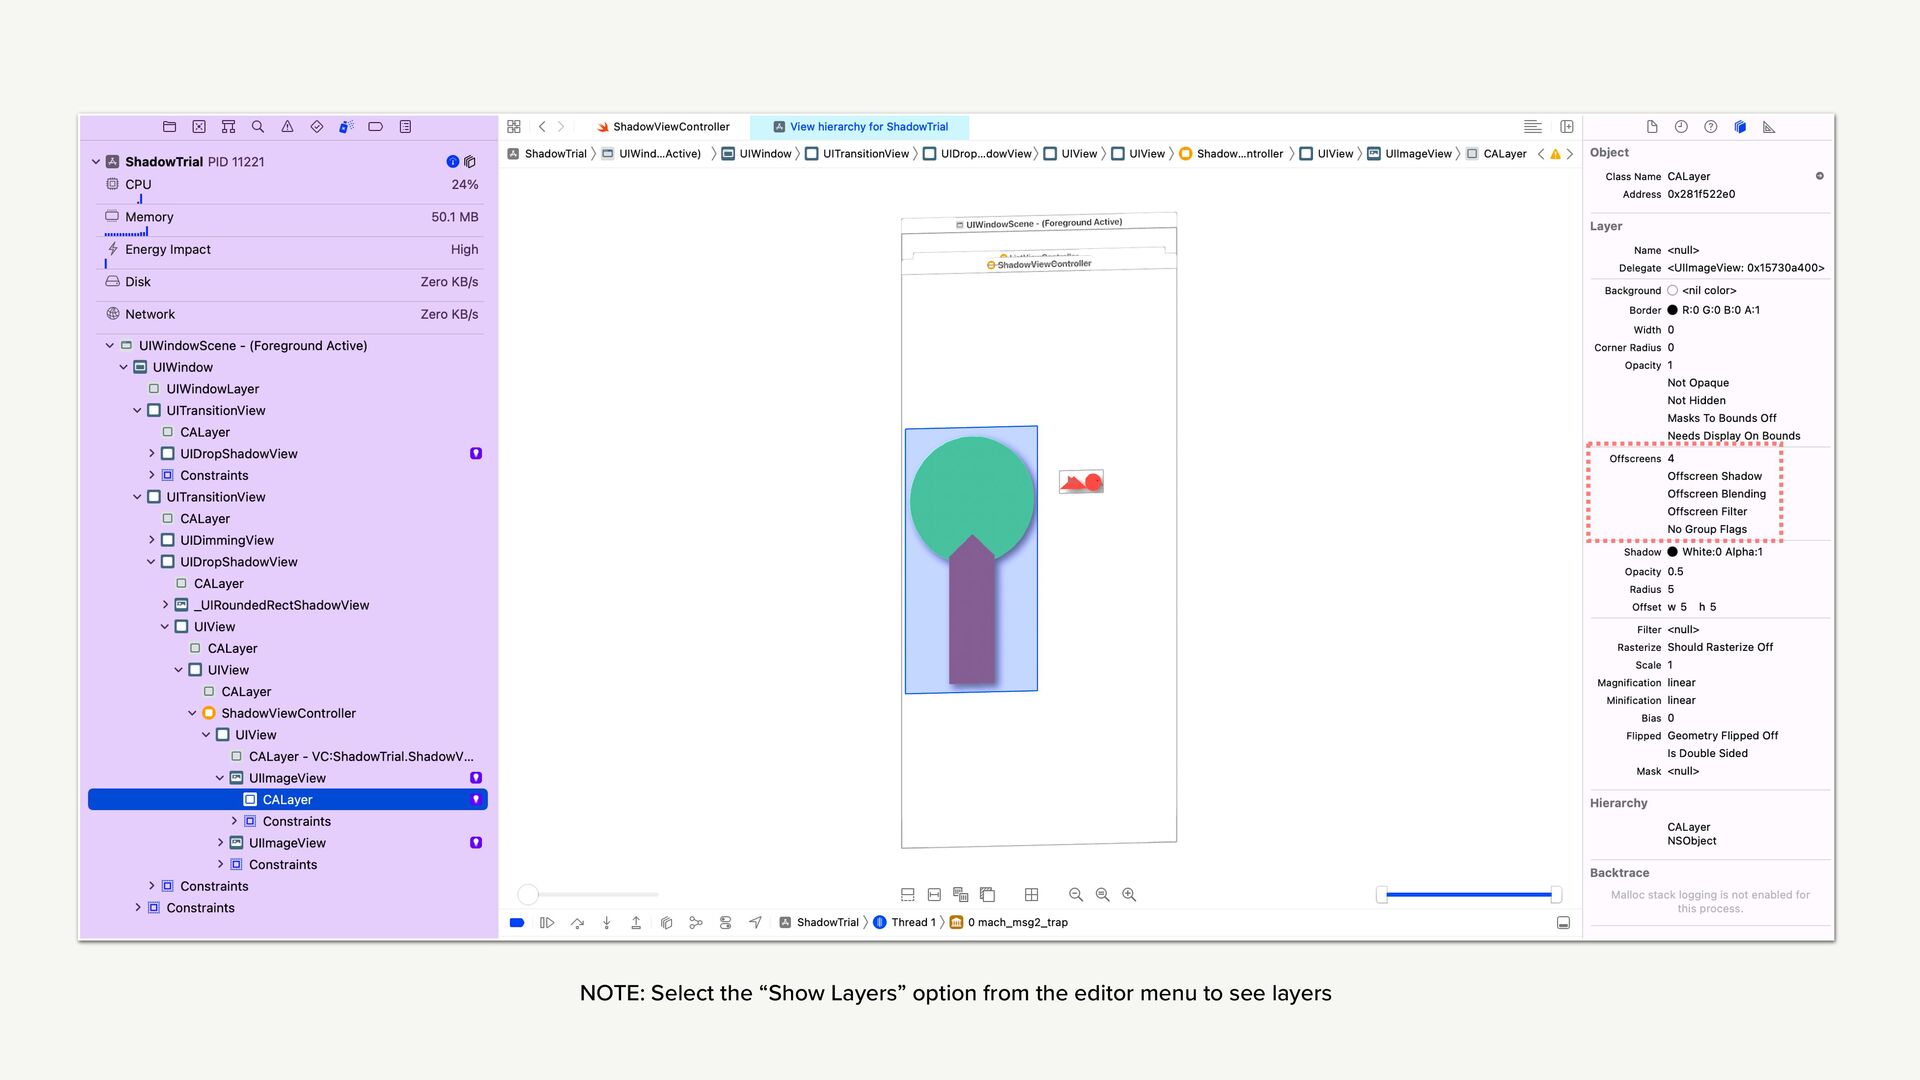Toggle breakpoints activation in debug bar
The width and height of the screenshot is (1920, 1080).
(517, 923)
